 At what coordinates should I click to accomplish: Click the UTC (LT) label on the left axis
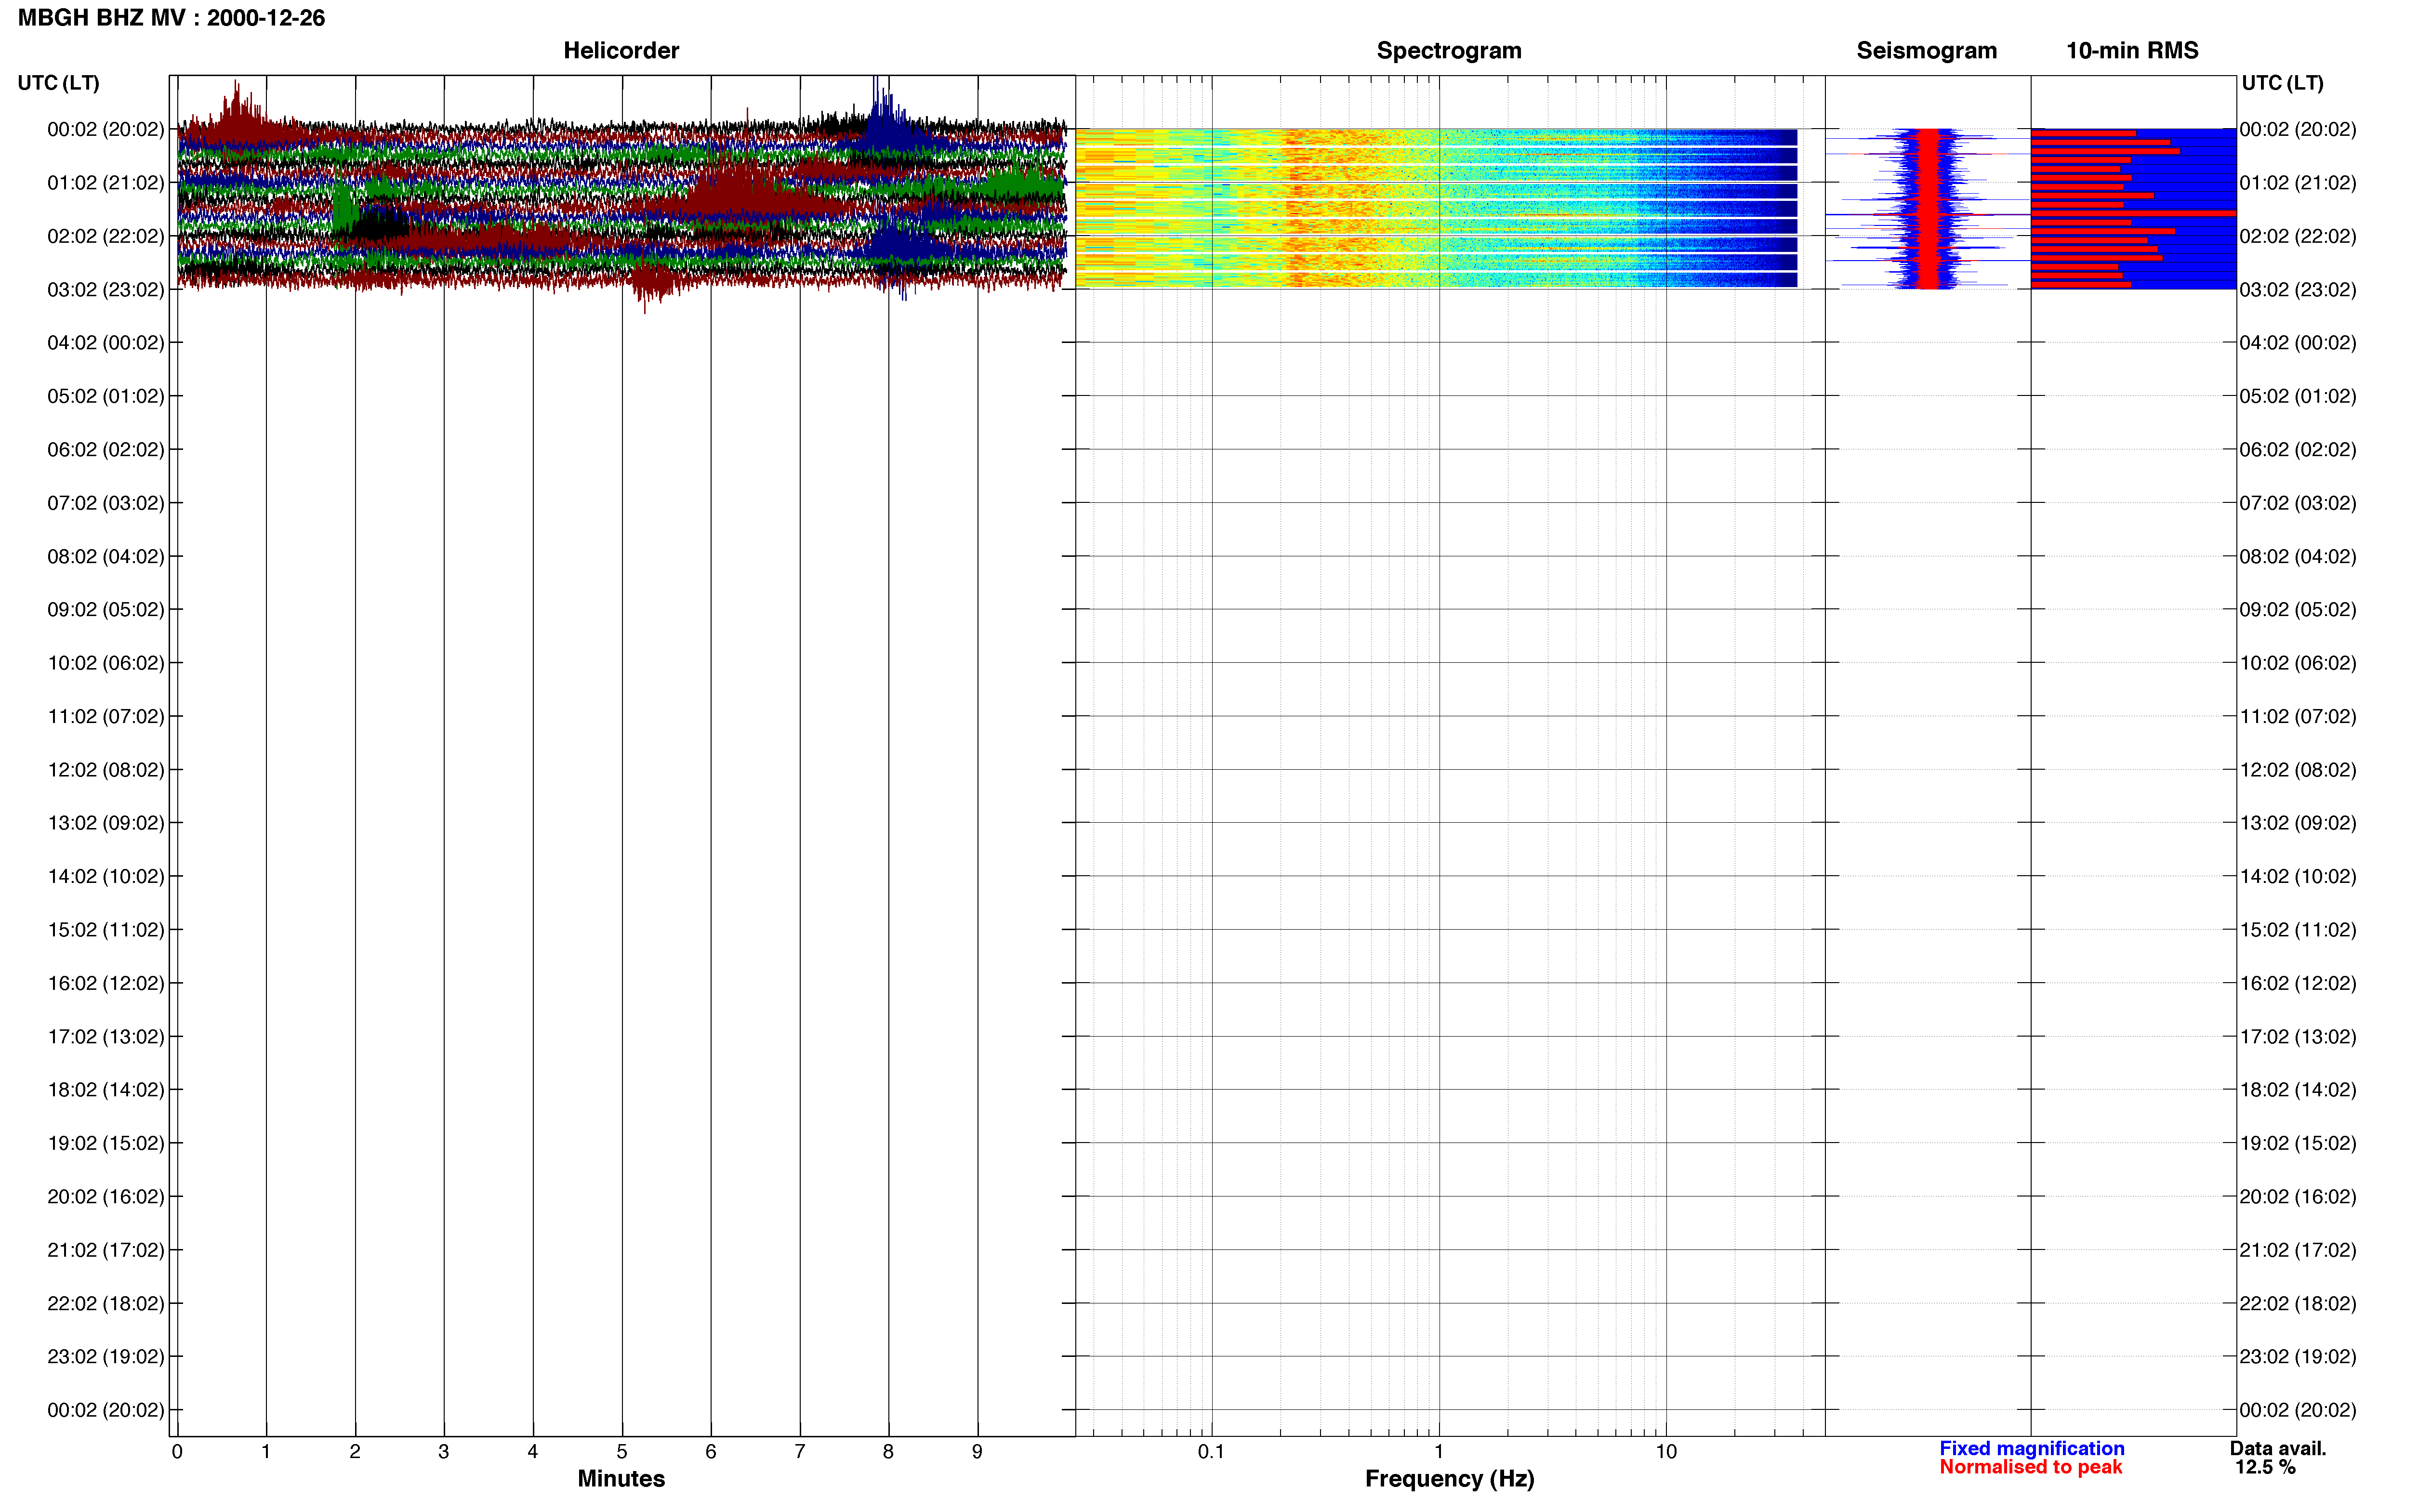tap(58, 83)
